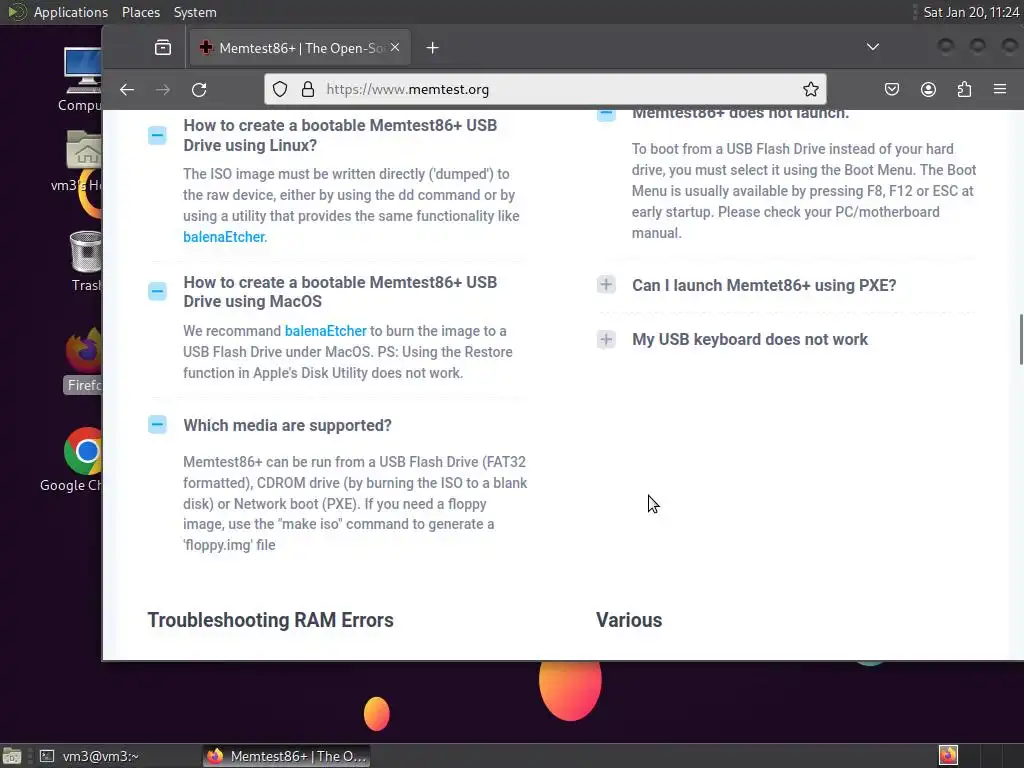The height and width of the screenshot is (768, 1024).
Task: Collapse the MacOS USB drive FAQ item
Action: tap(157, 291)
